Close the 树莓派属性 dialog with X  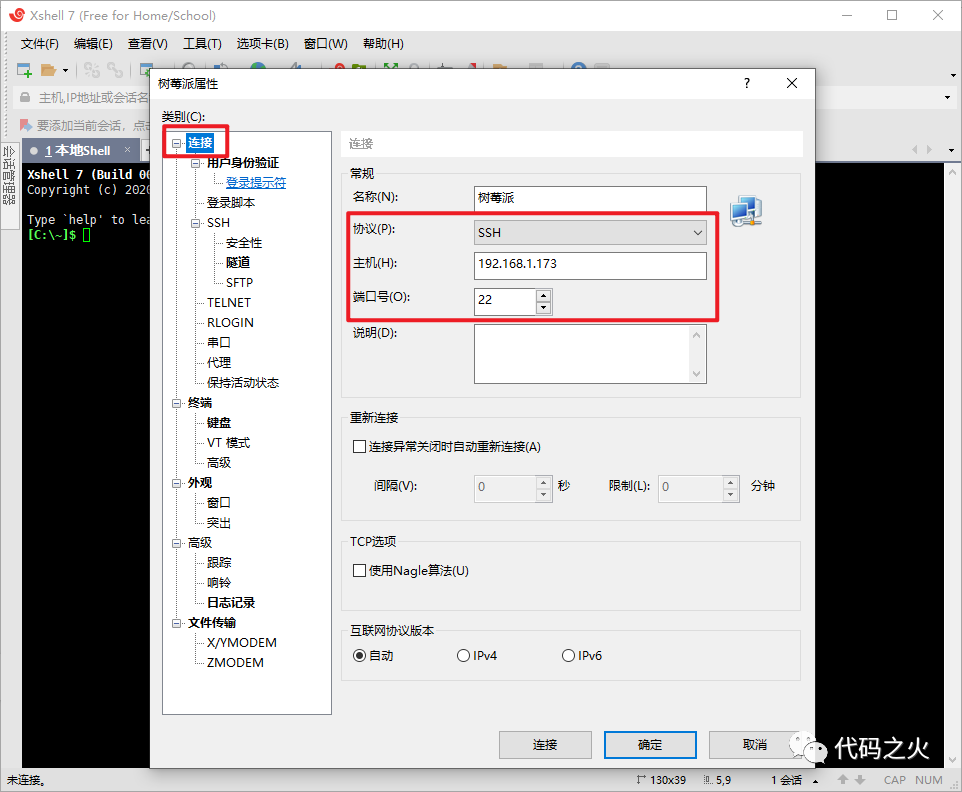pos(792,83)
